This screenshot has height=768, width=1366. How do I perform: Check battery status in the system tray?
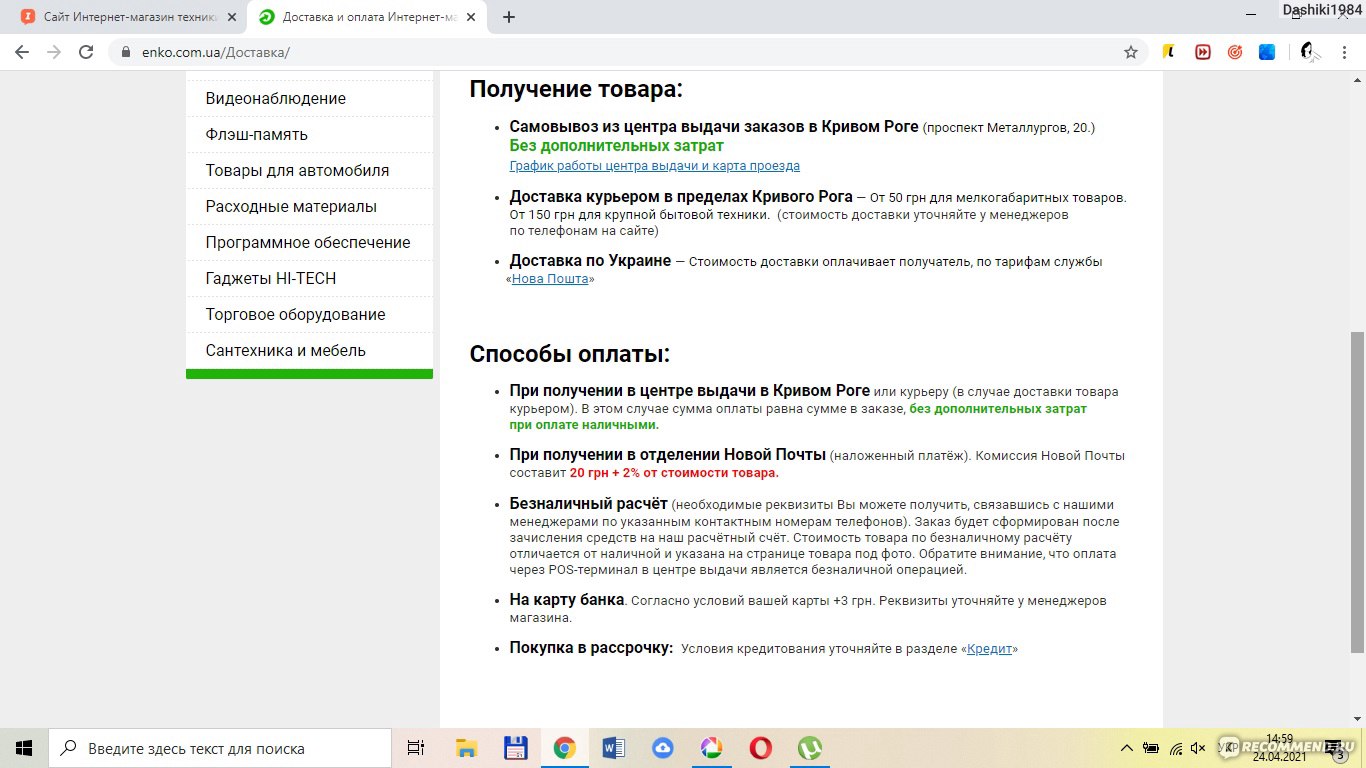pyautogui.click(x=1151, y=748)
